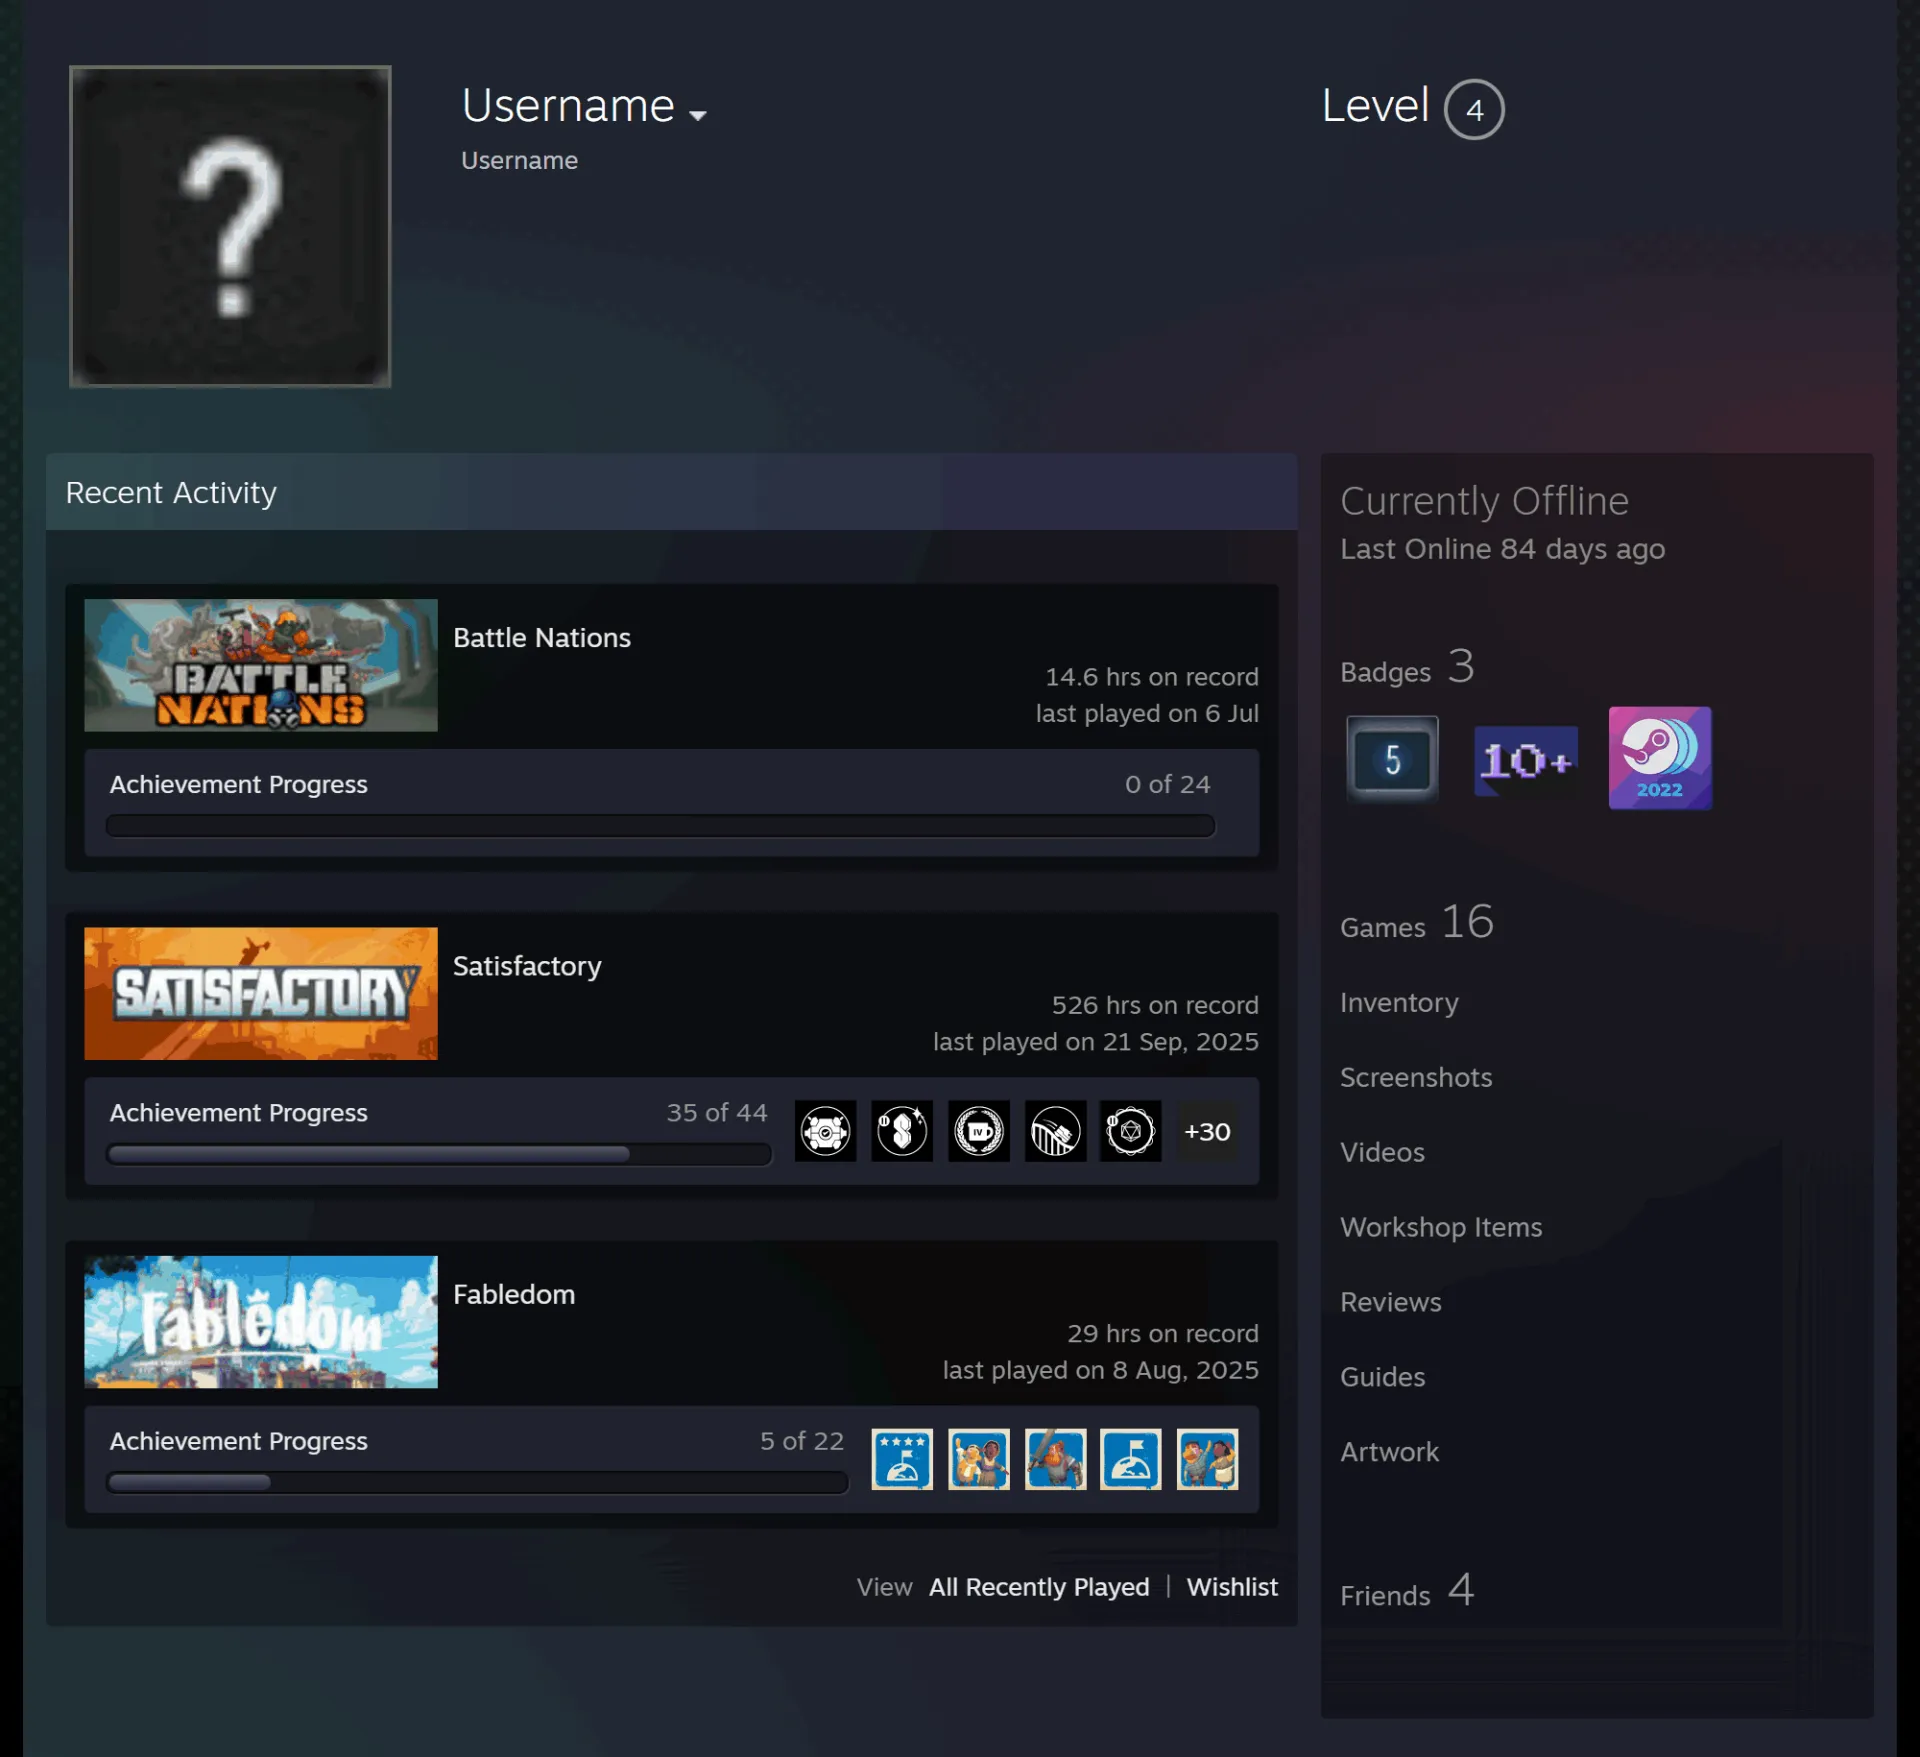Click fourth Fabledom achievement icon with flag

click(1131, 1459)
